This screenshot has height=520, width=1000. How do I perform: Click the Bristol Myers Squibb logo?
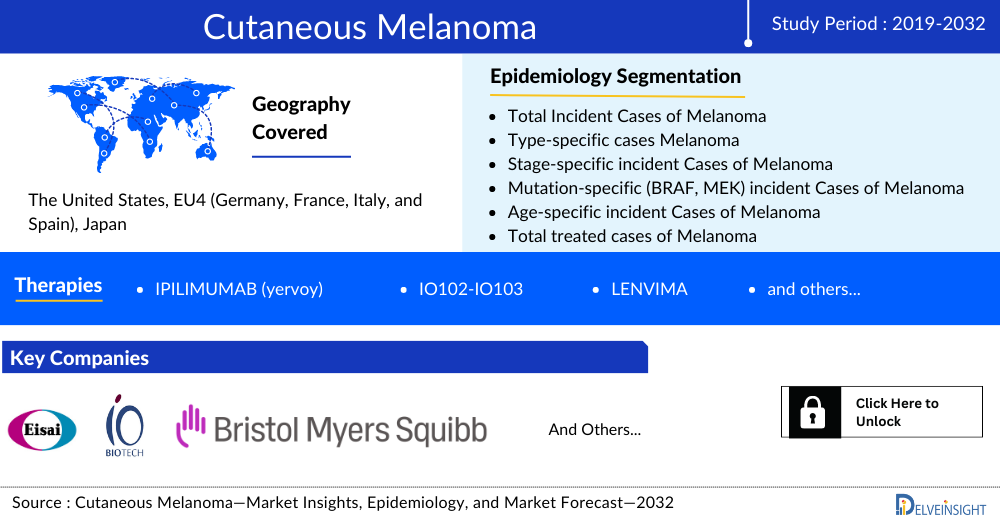[x=332, y=429]
